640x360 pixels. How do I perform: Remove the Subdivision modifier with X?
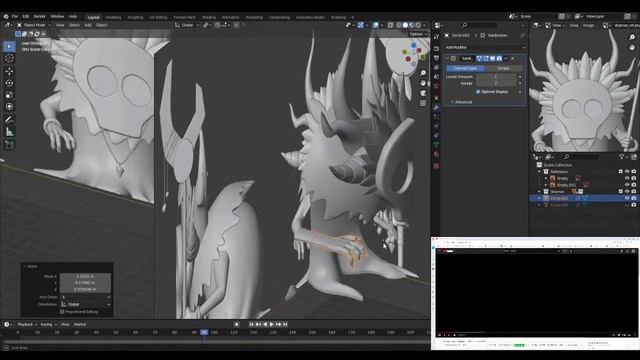click(513, 58)
